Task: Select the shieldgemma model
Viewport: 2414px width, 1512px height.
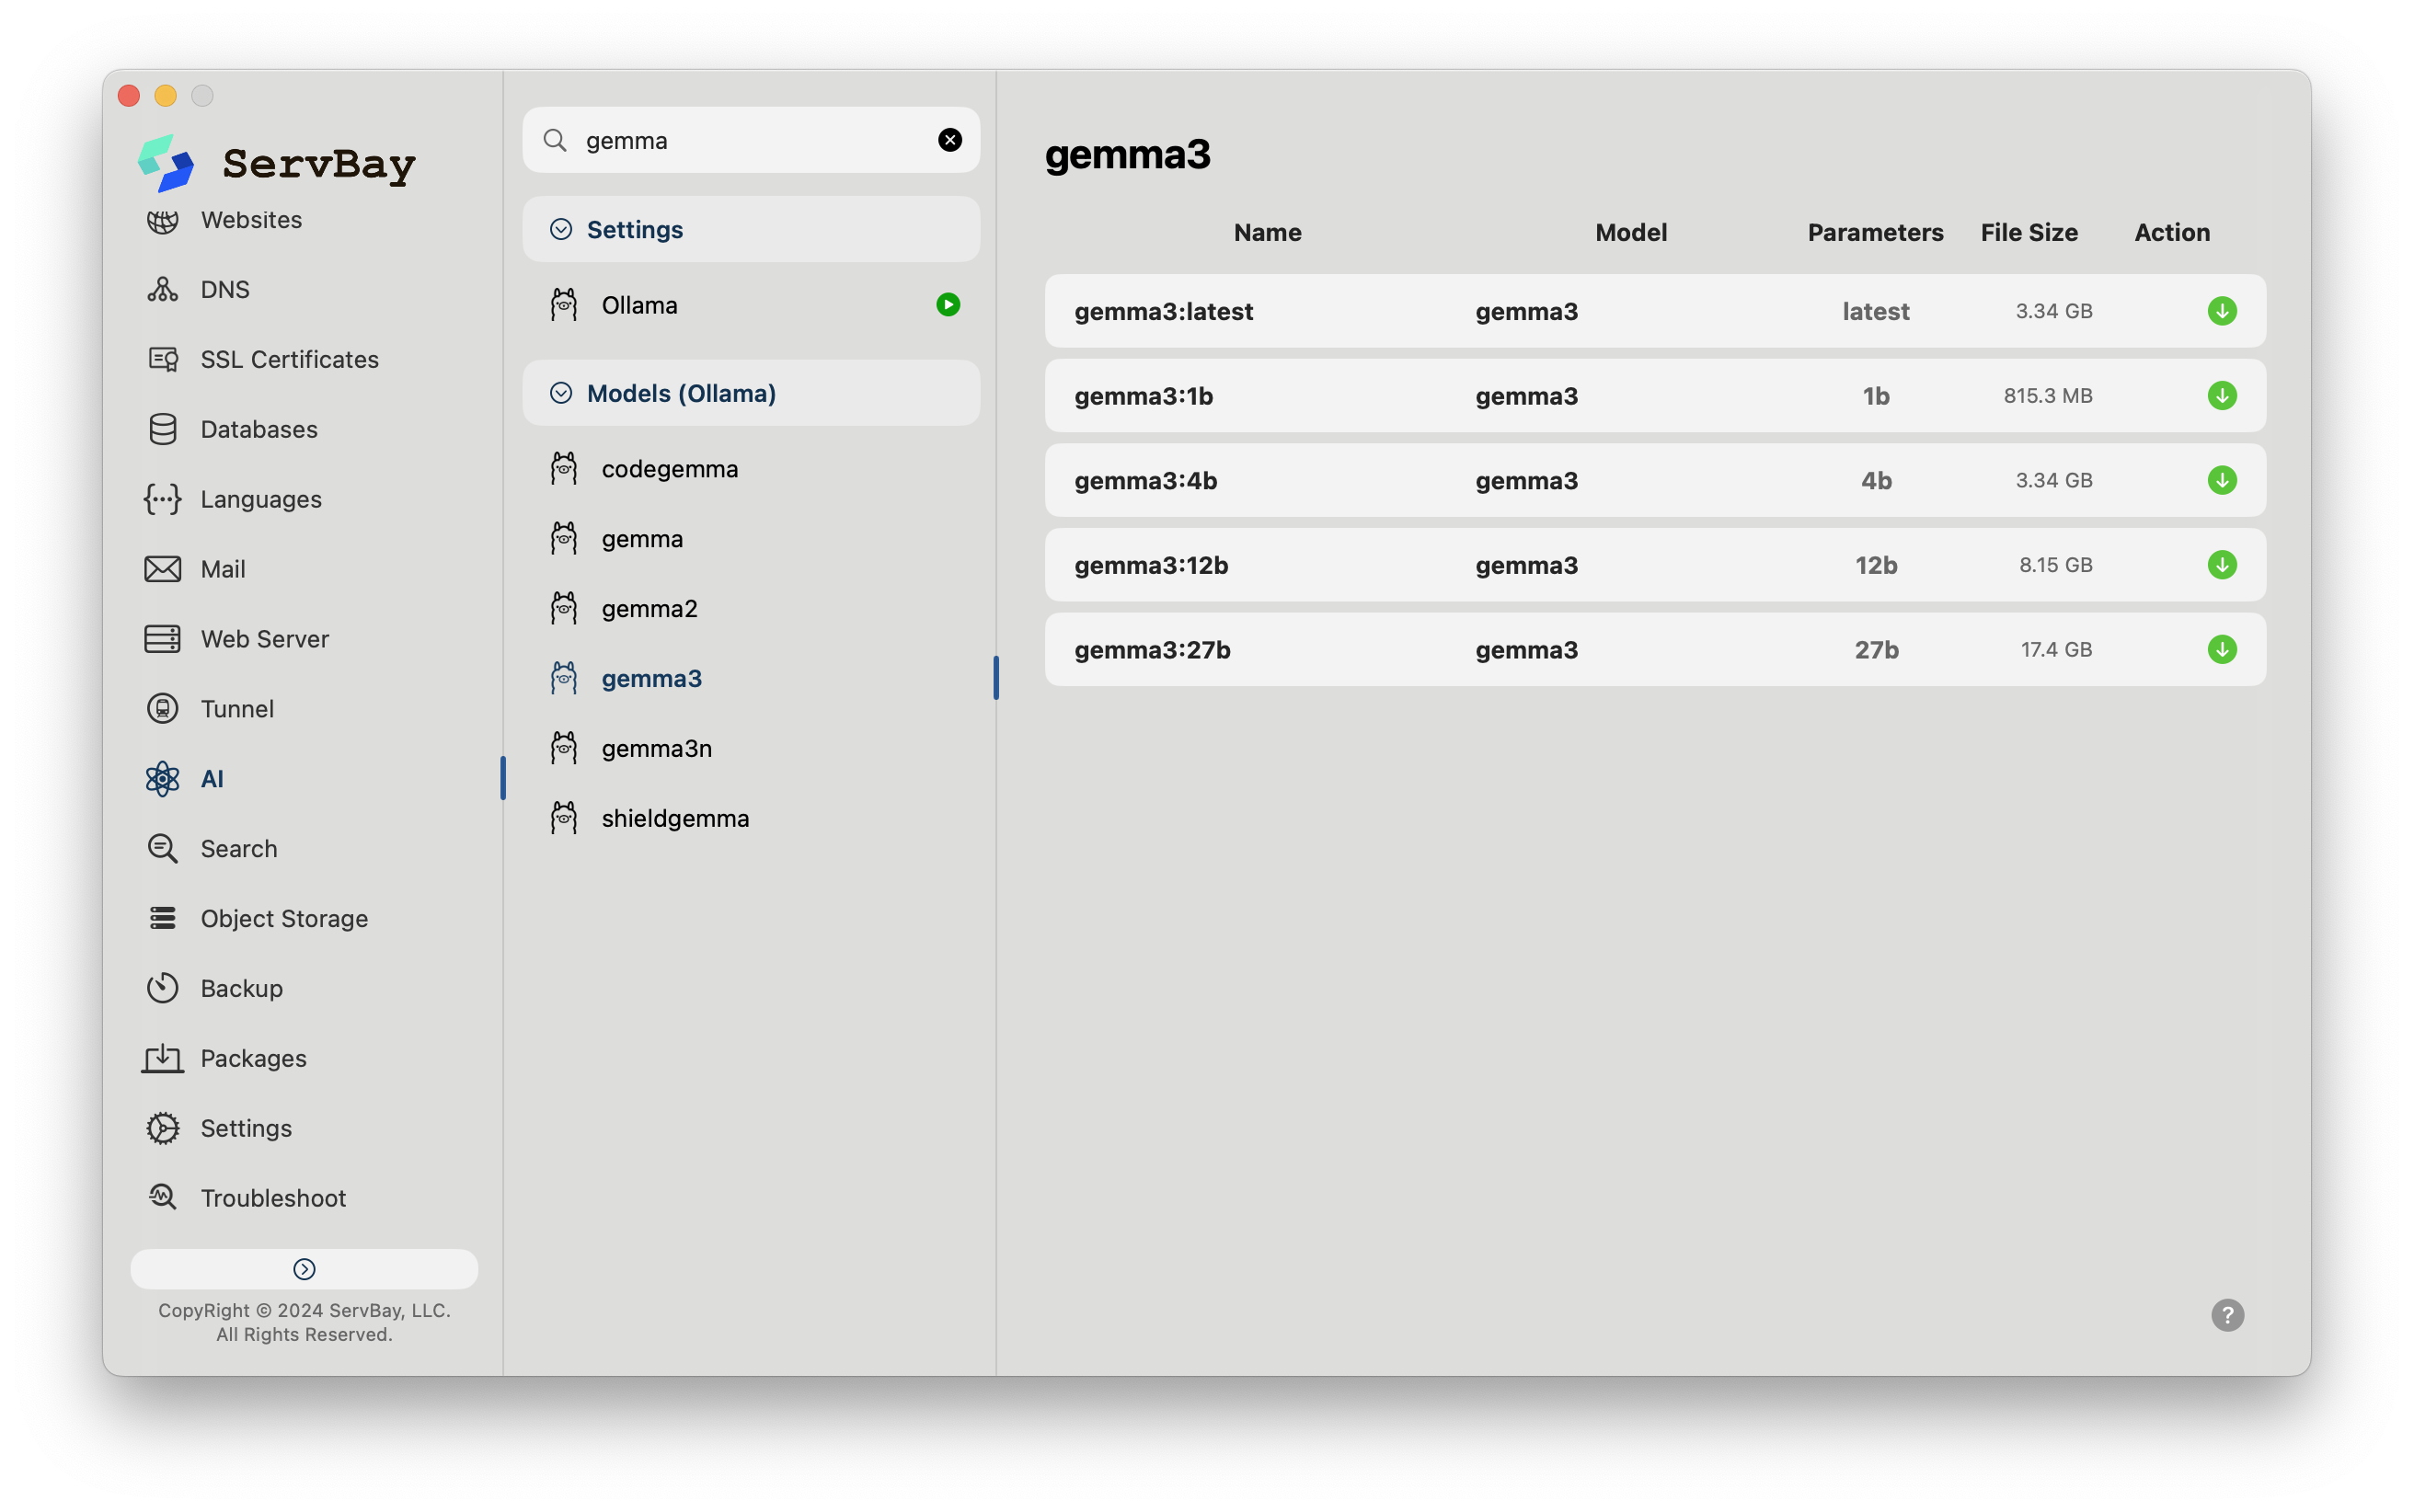Action: click(674, 819)
